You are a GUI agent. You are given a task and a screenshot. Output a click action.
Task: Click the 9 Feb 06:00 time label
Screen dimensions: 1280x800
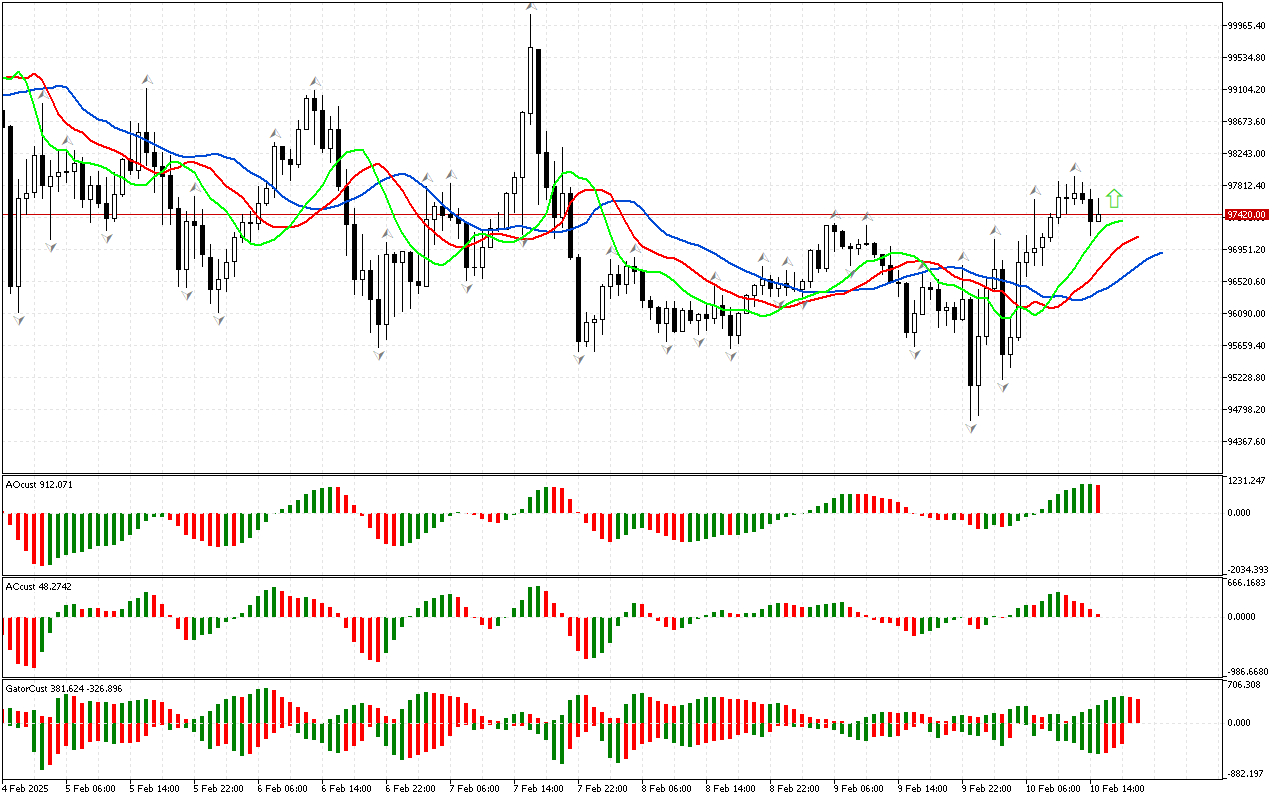(x=859, y=788)
